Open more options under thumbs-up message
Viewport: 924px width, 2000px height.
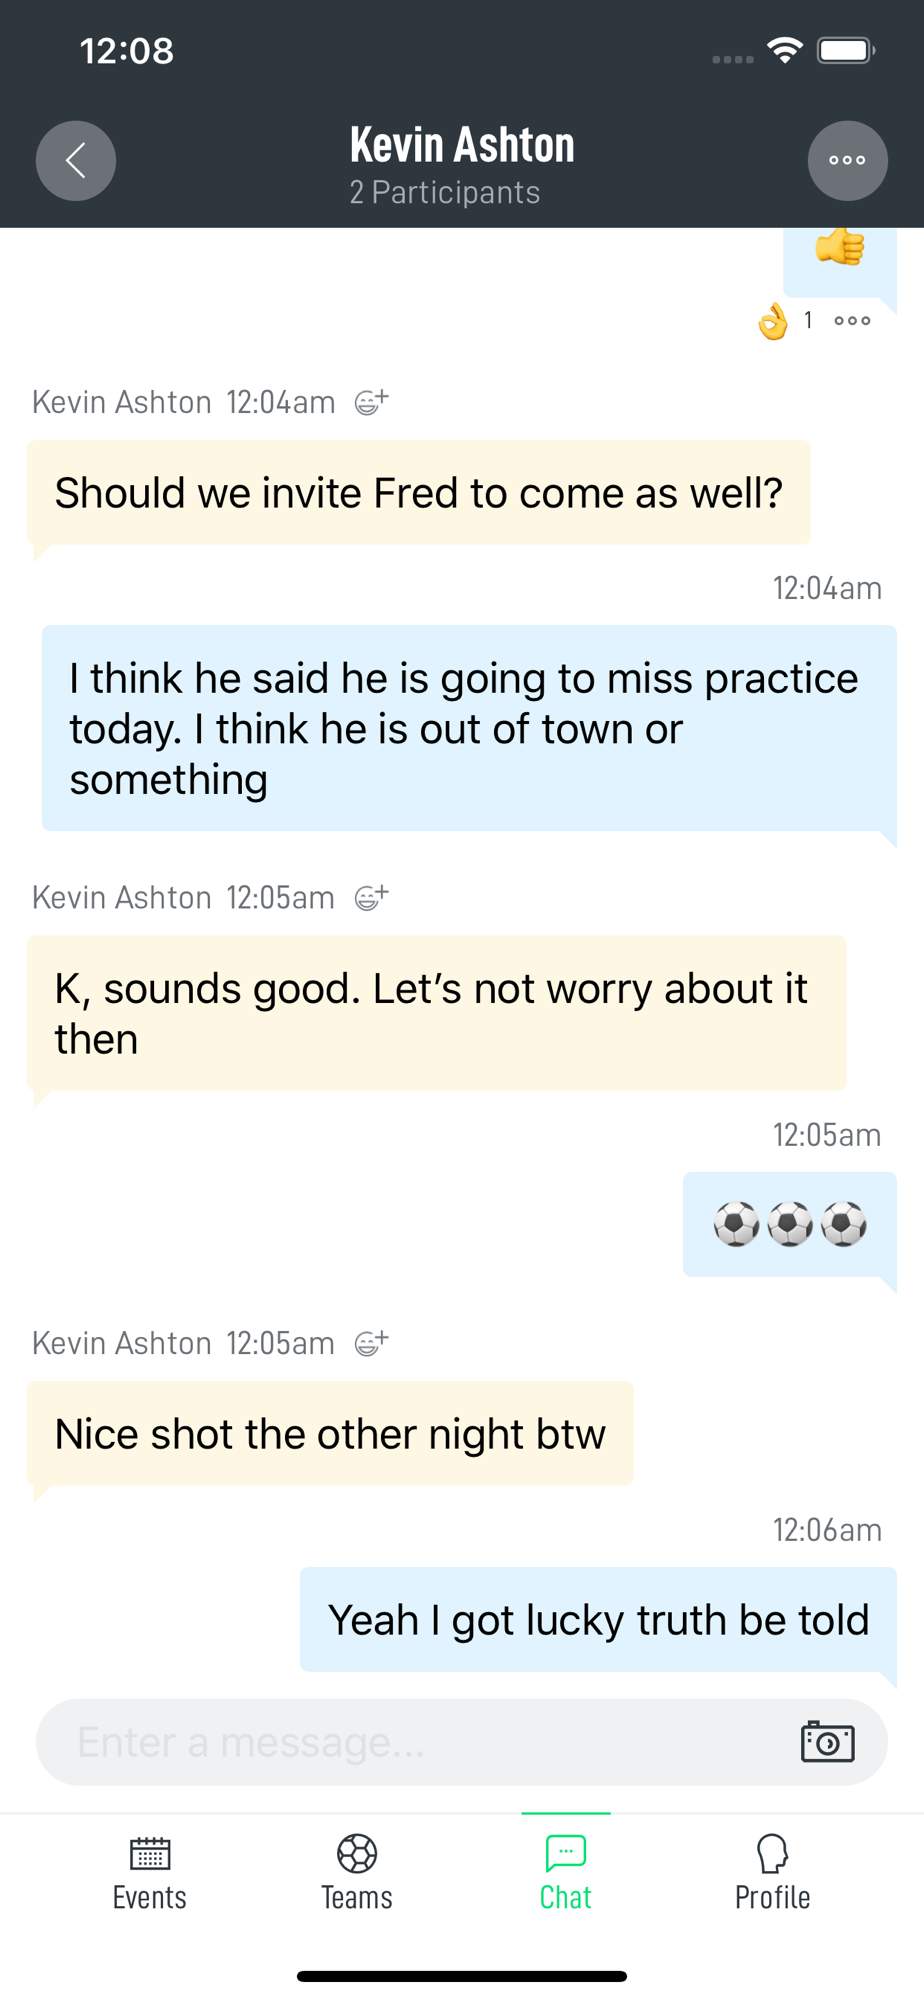pos(852,321)
